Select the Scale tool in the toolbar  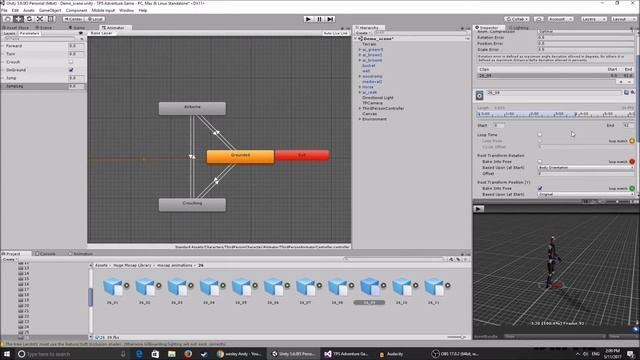point(40,19)
